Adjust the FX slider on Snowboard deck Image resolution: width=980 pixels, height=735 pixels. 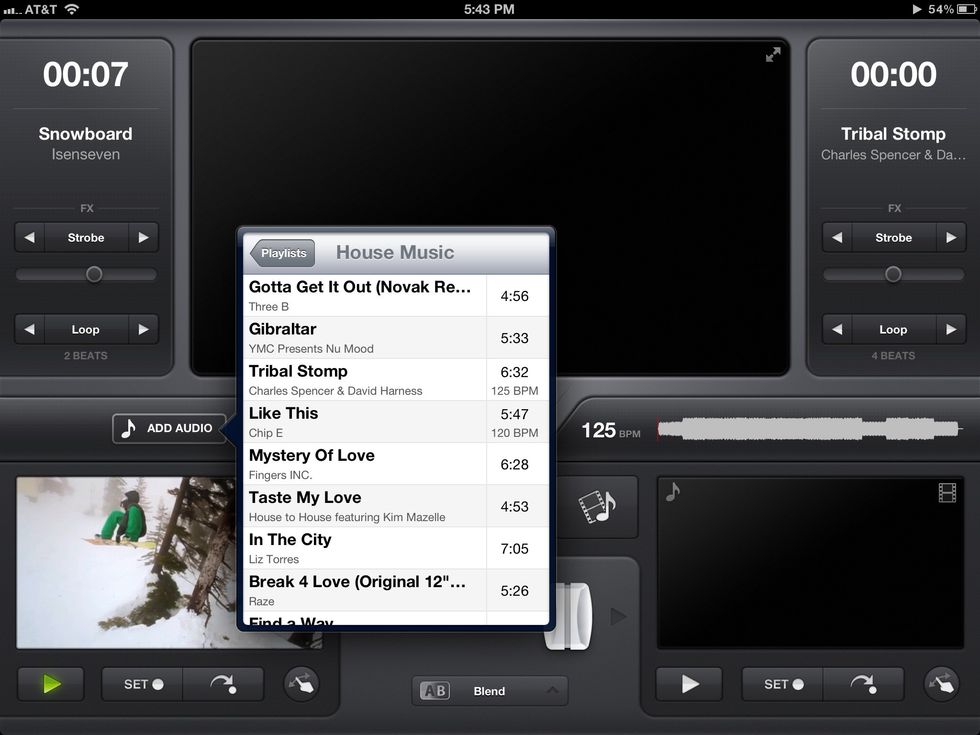tap(94, 274)
